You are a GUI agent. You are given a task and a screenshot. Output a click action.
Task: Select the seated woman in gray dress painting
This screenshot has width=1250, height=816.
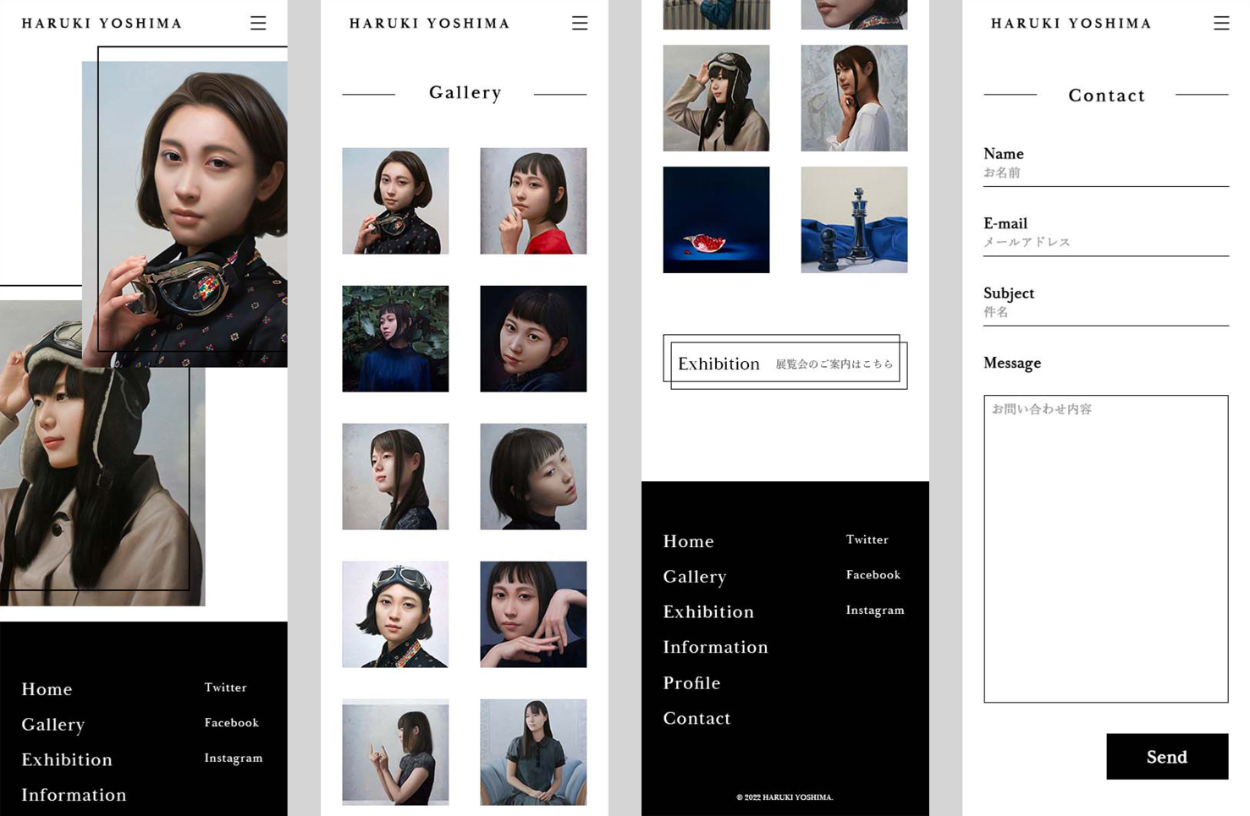coord(533,752)
